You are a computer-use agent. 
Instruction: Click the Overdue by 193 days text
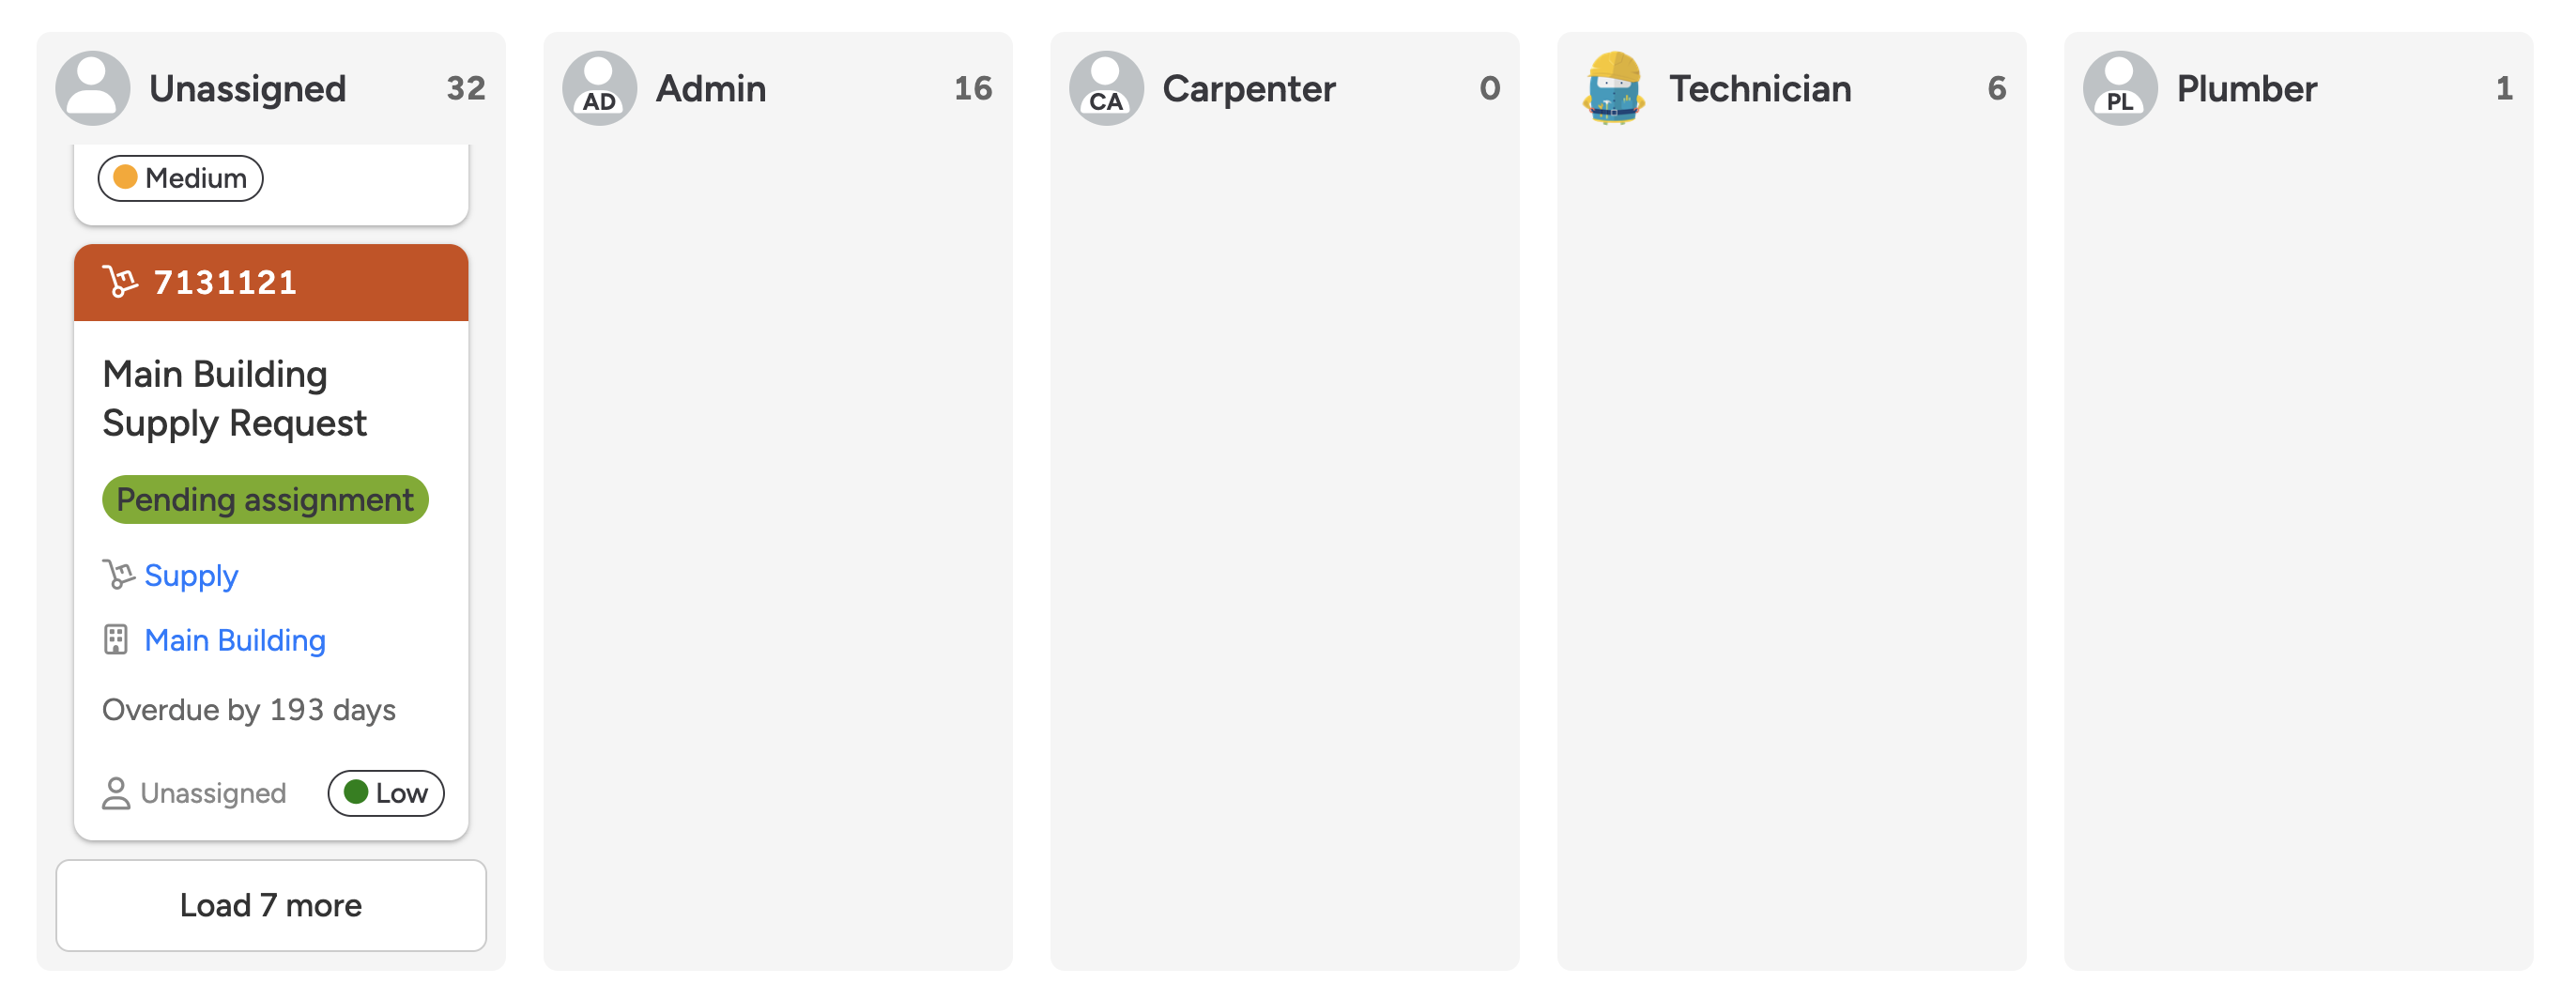(249, 710)
